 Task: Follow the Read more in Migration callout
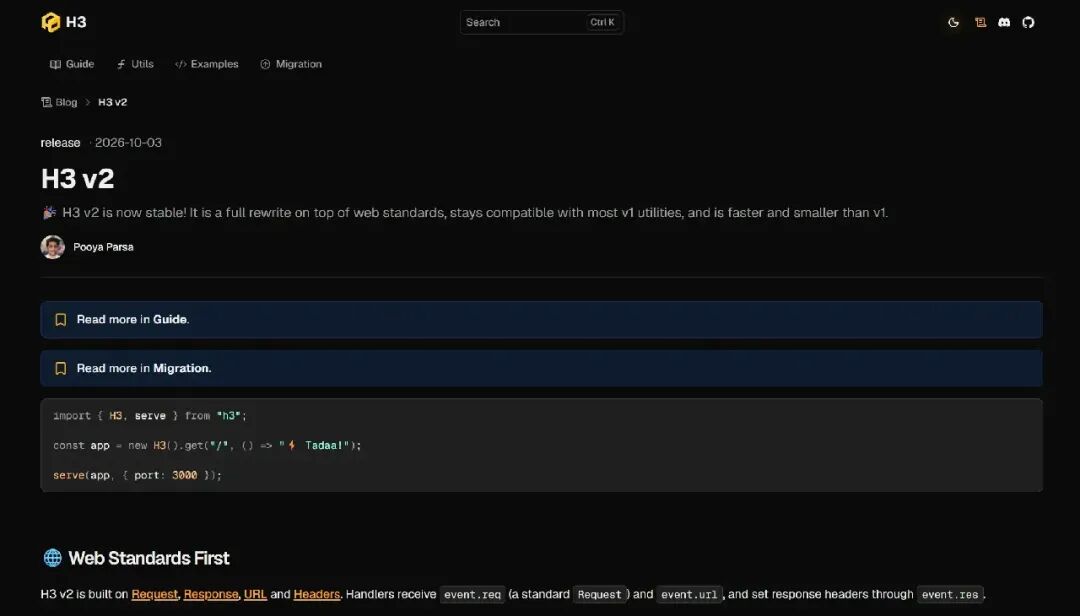point(541,369)
